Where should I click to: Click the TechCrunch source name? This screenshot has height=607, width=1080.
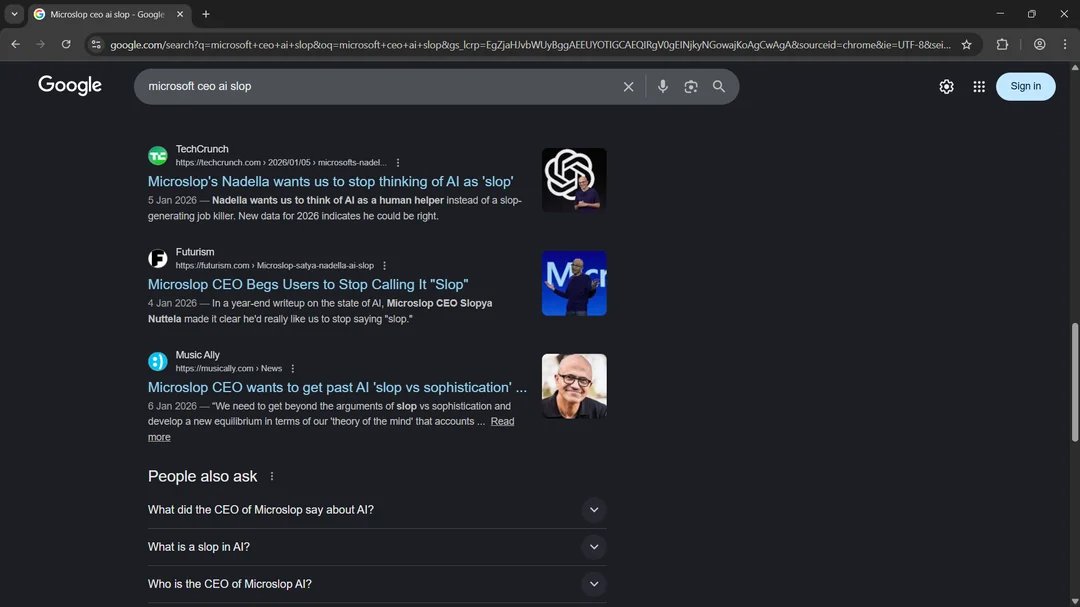202,149
